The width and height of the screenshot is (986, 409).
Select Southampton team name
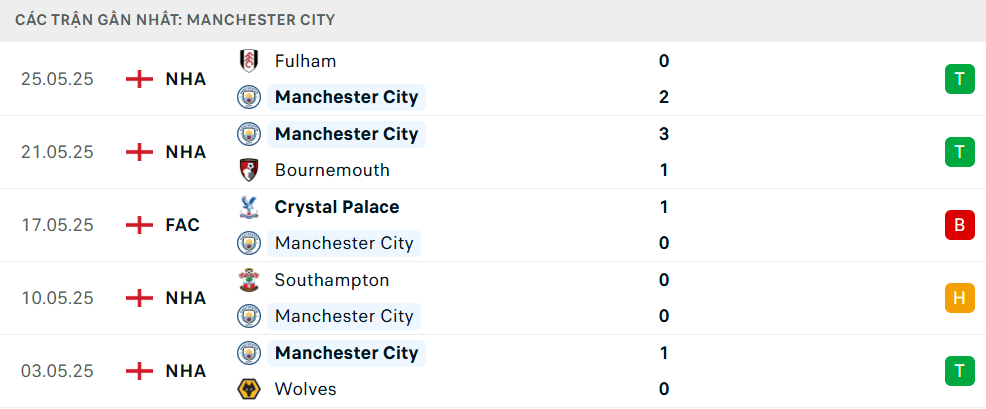point(332,280)
